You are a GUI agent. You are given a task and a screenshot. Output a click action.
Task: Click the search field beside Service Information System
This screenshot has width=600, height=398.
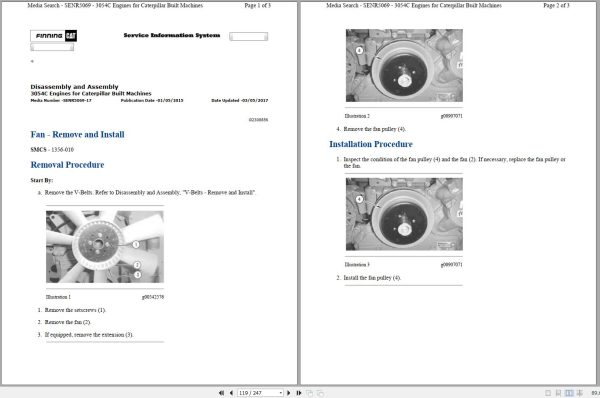(x=248, y=36)
